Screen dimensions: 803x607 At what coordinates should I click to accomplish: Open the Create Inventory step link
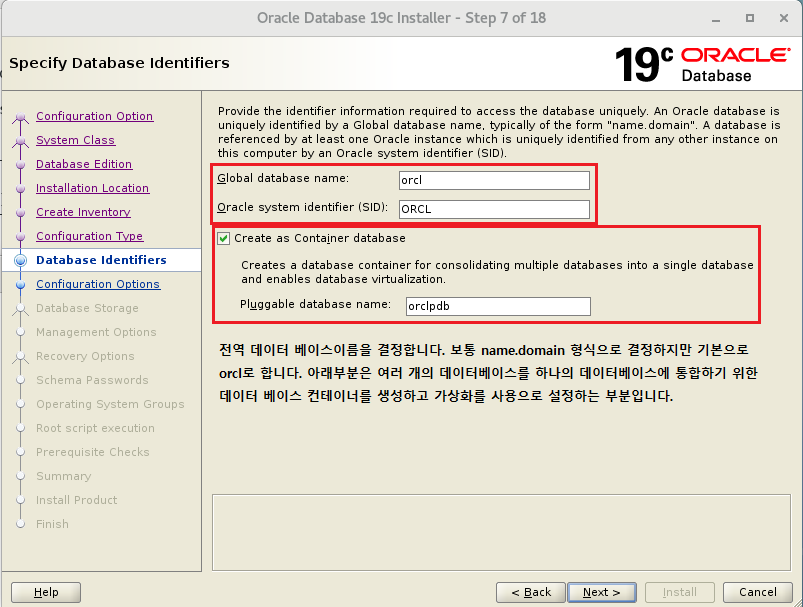click(x=83, y=212)
